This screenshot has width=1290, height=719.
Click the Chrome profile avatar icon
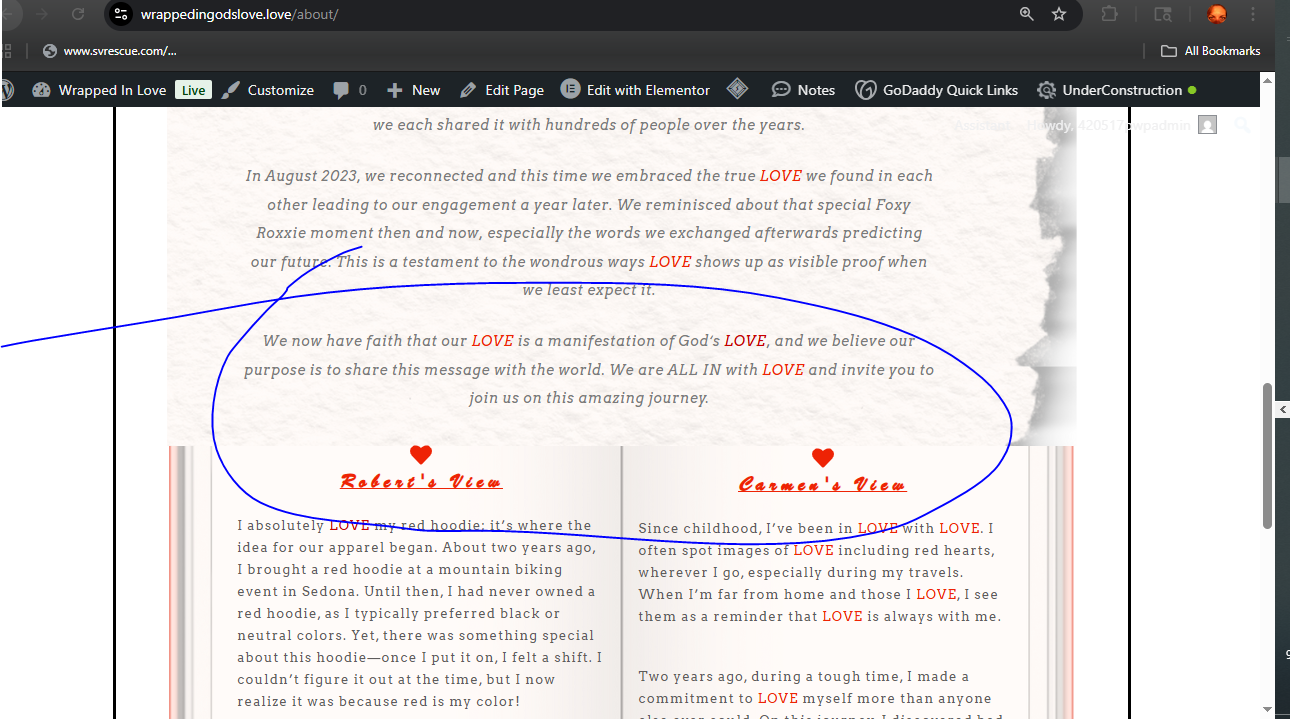pos(1216,14)
